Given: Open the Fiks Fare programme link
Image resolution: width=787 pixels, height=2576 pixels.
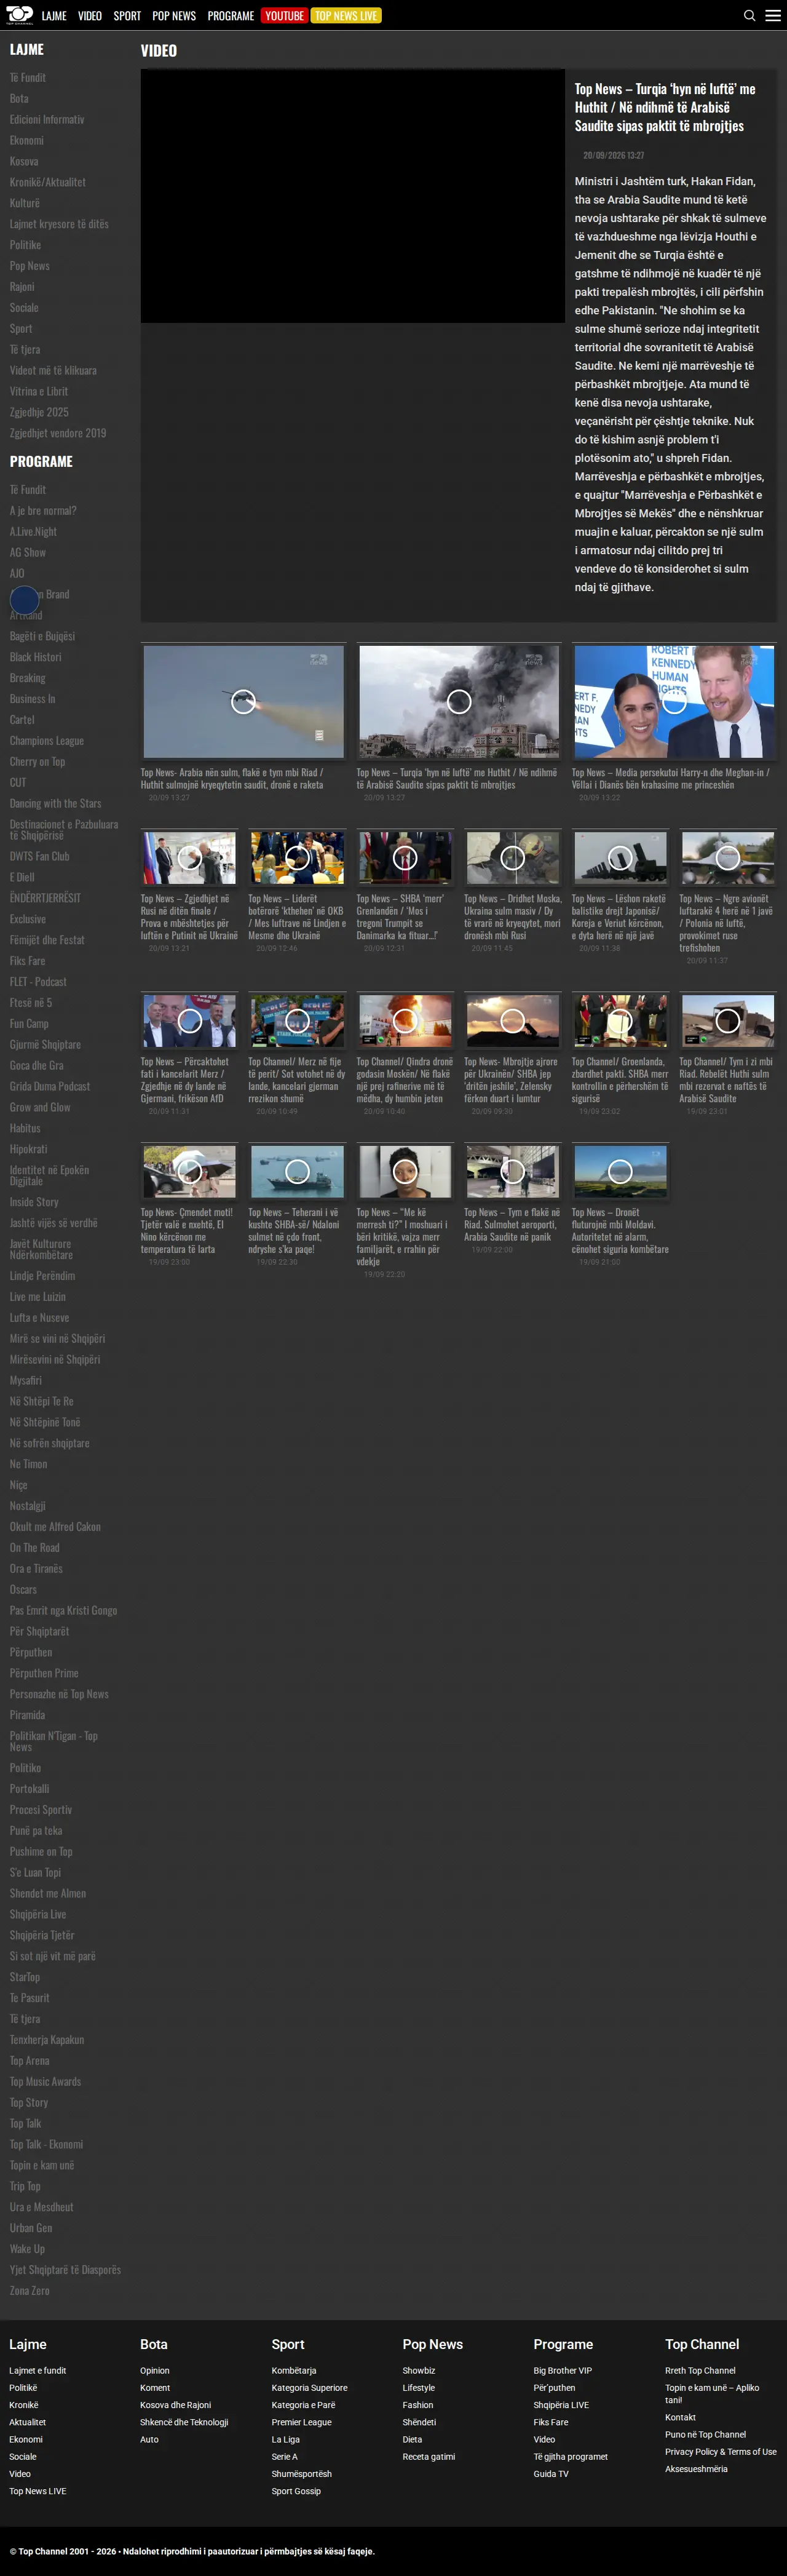Looking at the screenshot, I should tap(27, 961).
